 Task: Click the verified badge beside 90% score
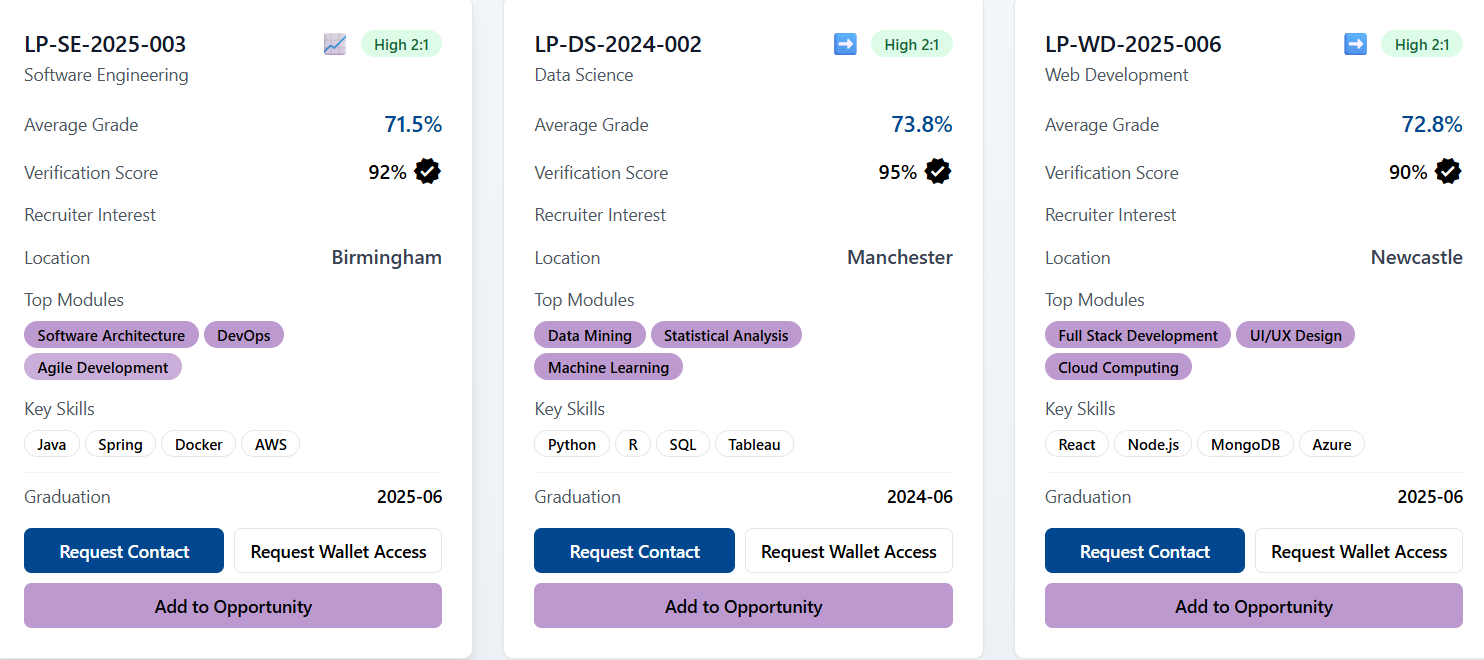pyautogui.click(x=1448, y=172)
